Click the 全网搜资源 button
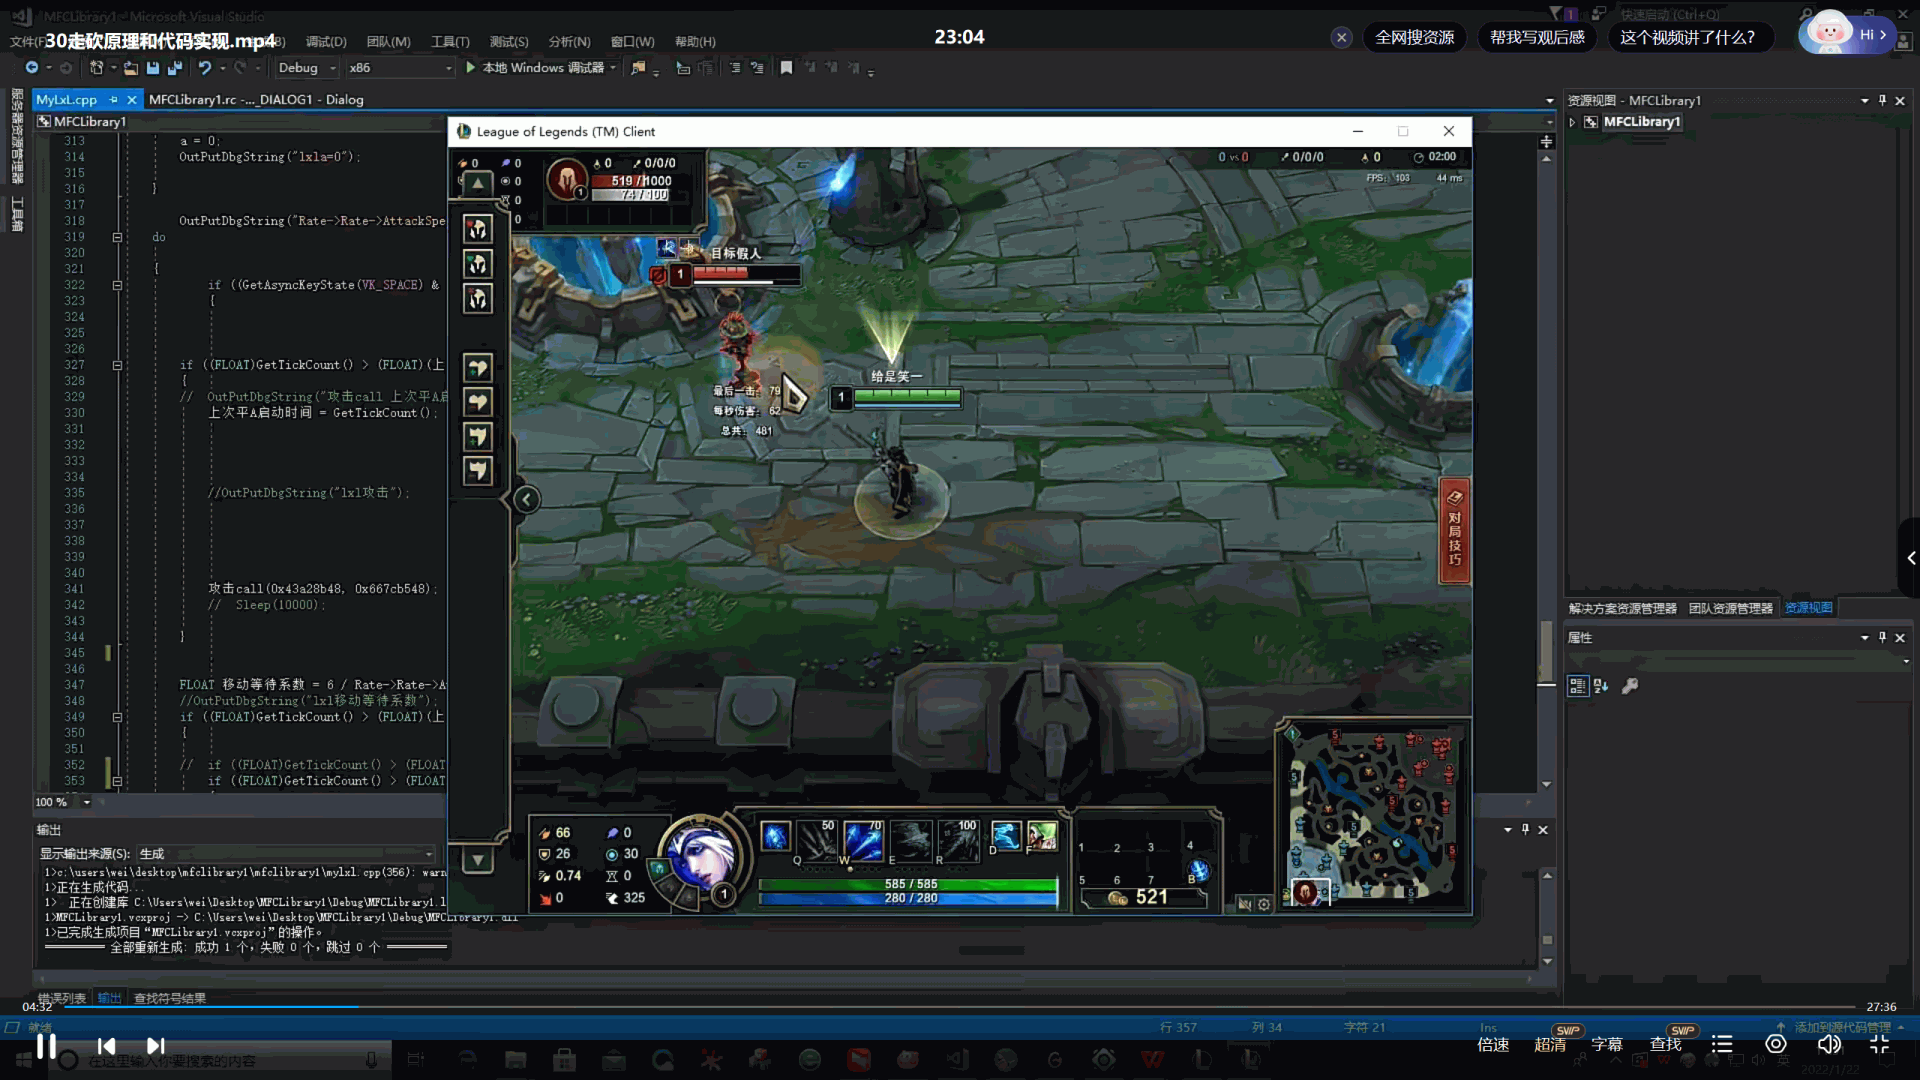 click(1414, 37)
